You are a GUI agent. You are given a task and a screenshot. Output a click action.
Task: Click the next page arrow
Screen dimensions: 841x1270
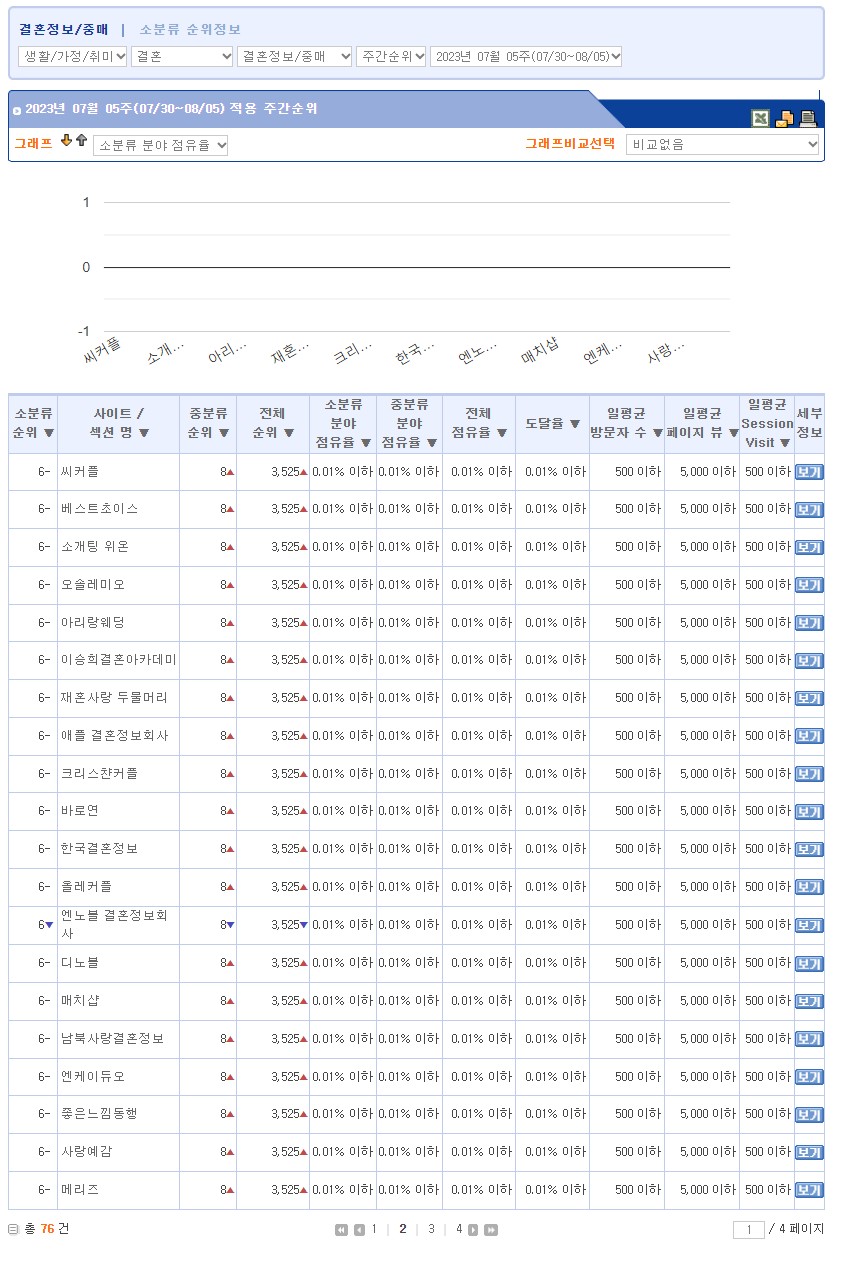(473, 1230)
